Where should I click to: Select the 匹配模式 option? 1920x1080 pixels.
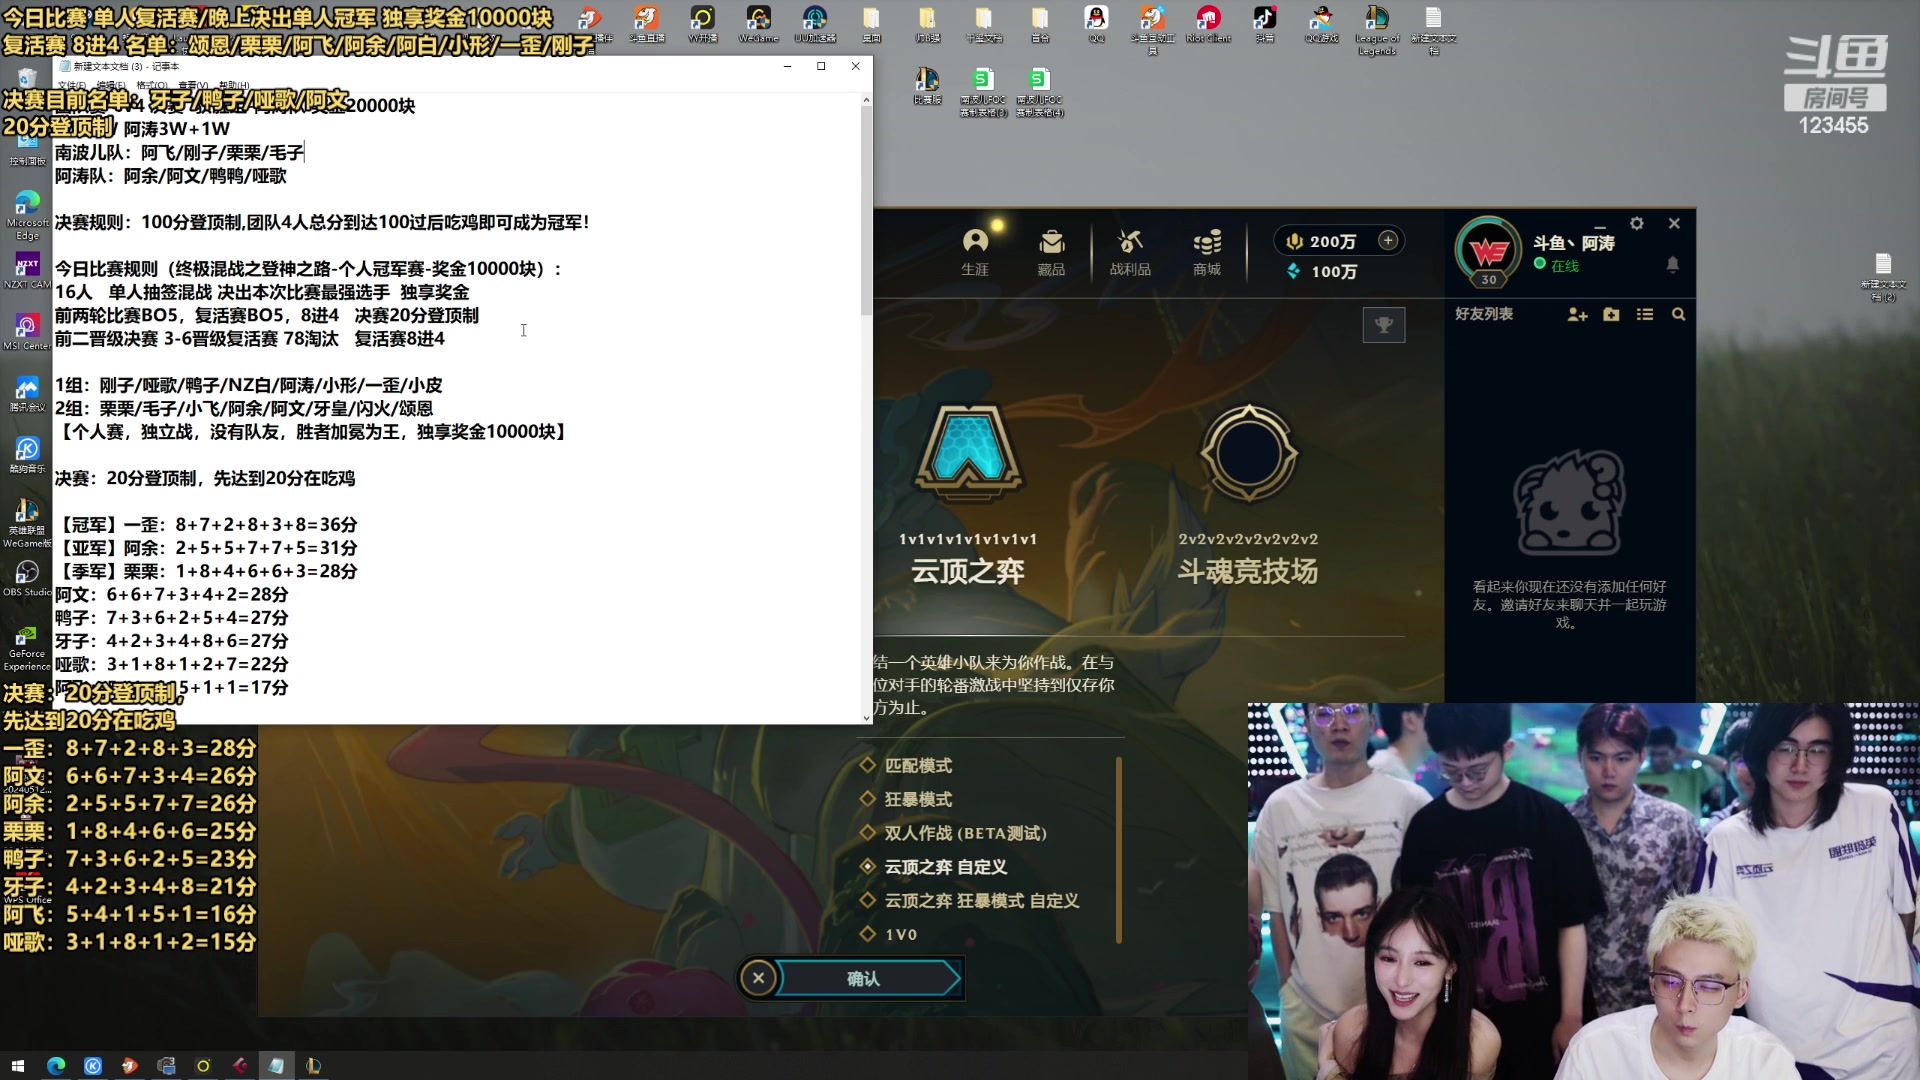[918, 766]
